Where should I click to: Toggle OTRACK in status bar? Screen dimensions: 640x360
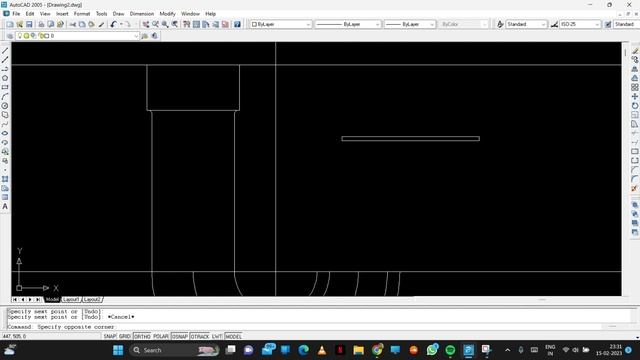point(200,336)
